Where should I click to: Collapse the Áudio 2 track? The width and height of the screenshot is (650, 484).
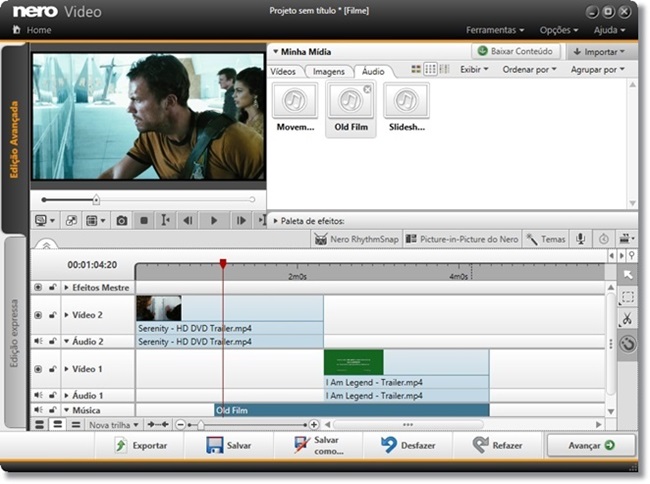pyautogui.click(x=66, y=341)
